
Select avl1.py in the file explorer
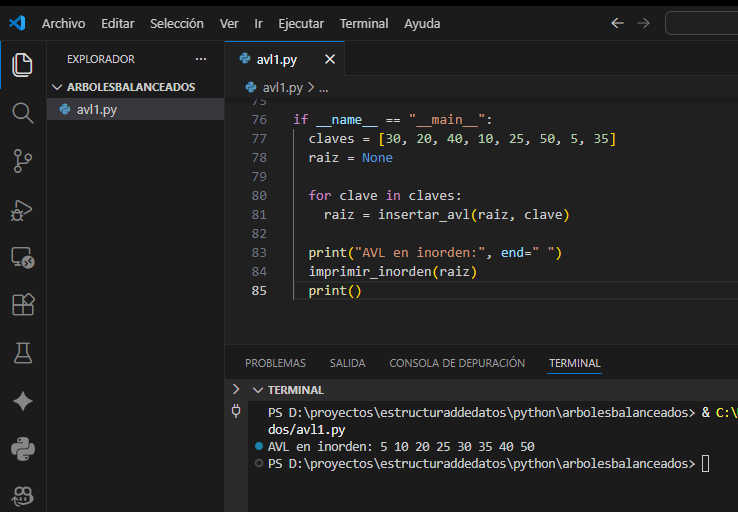click(96, 109)
